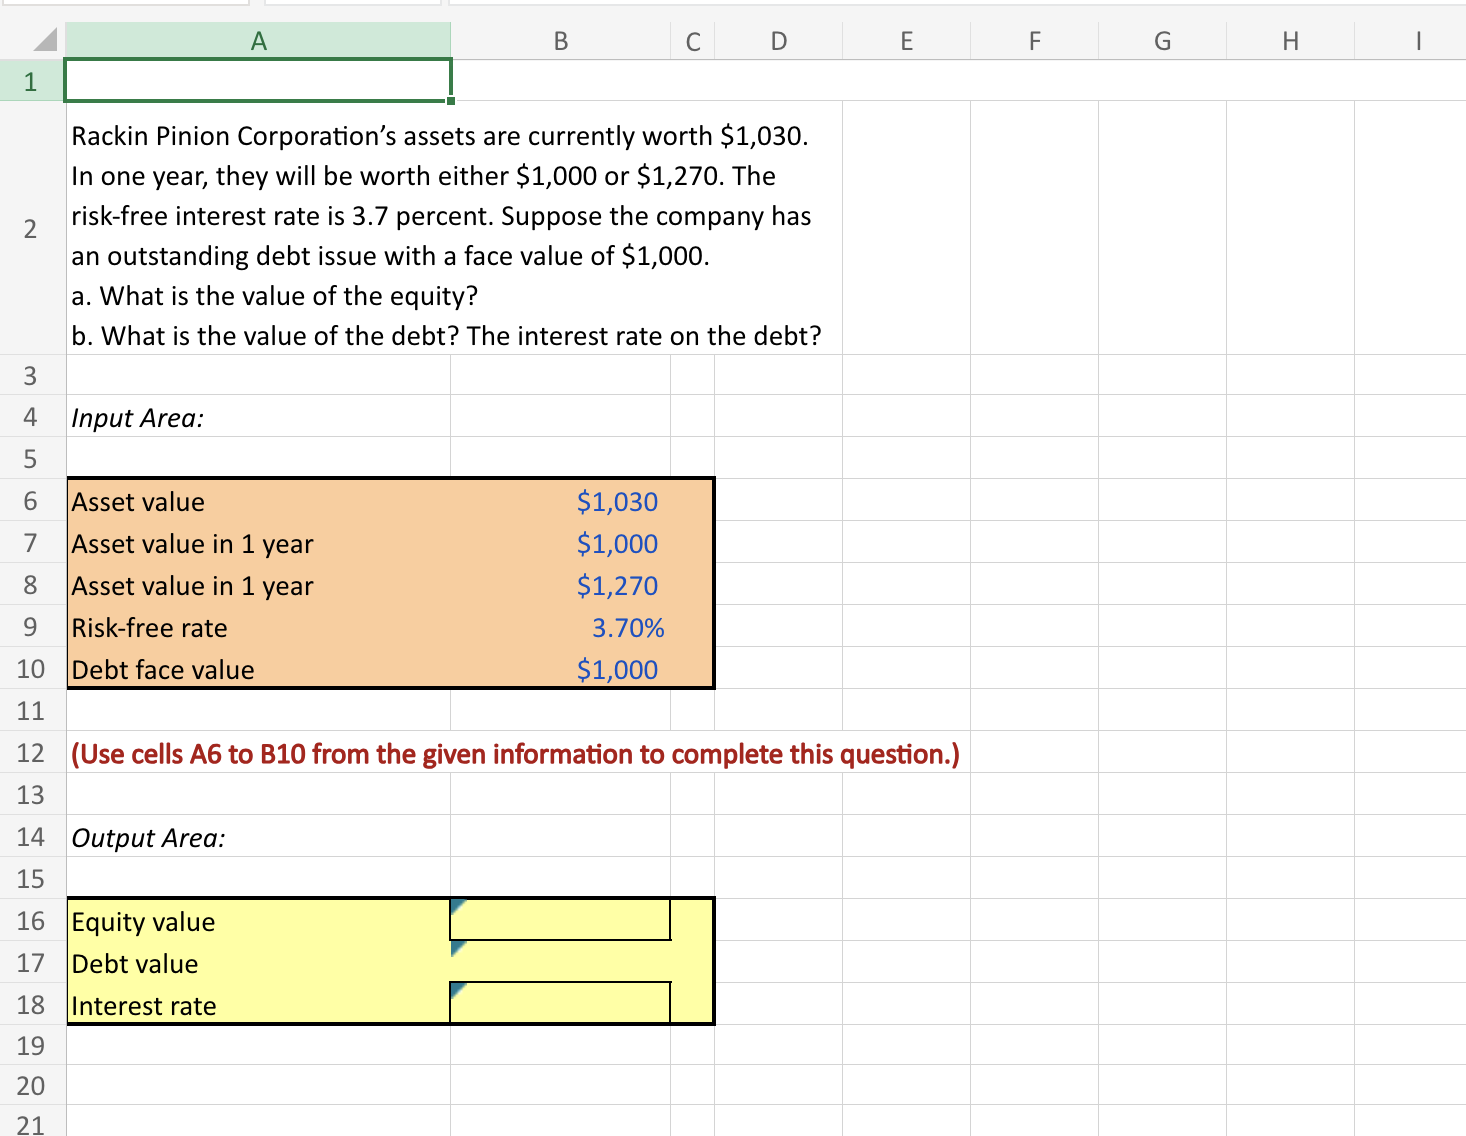The image size is (1466, 1136).
Task: Click the fill handle of cell A1
Action: click(451, 100)
